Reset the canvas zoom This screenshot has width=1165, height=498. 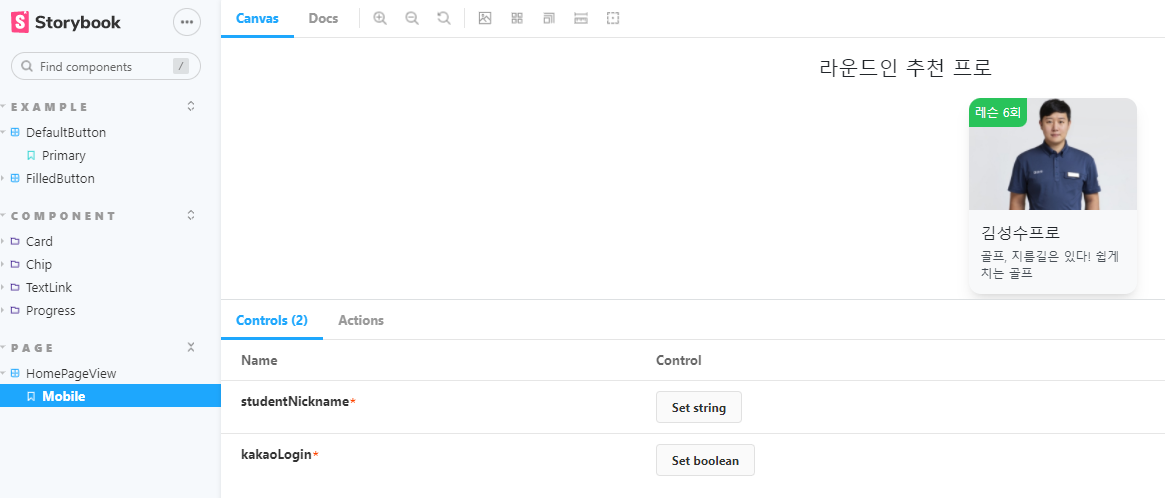click(x=444, y=19)
